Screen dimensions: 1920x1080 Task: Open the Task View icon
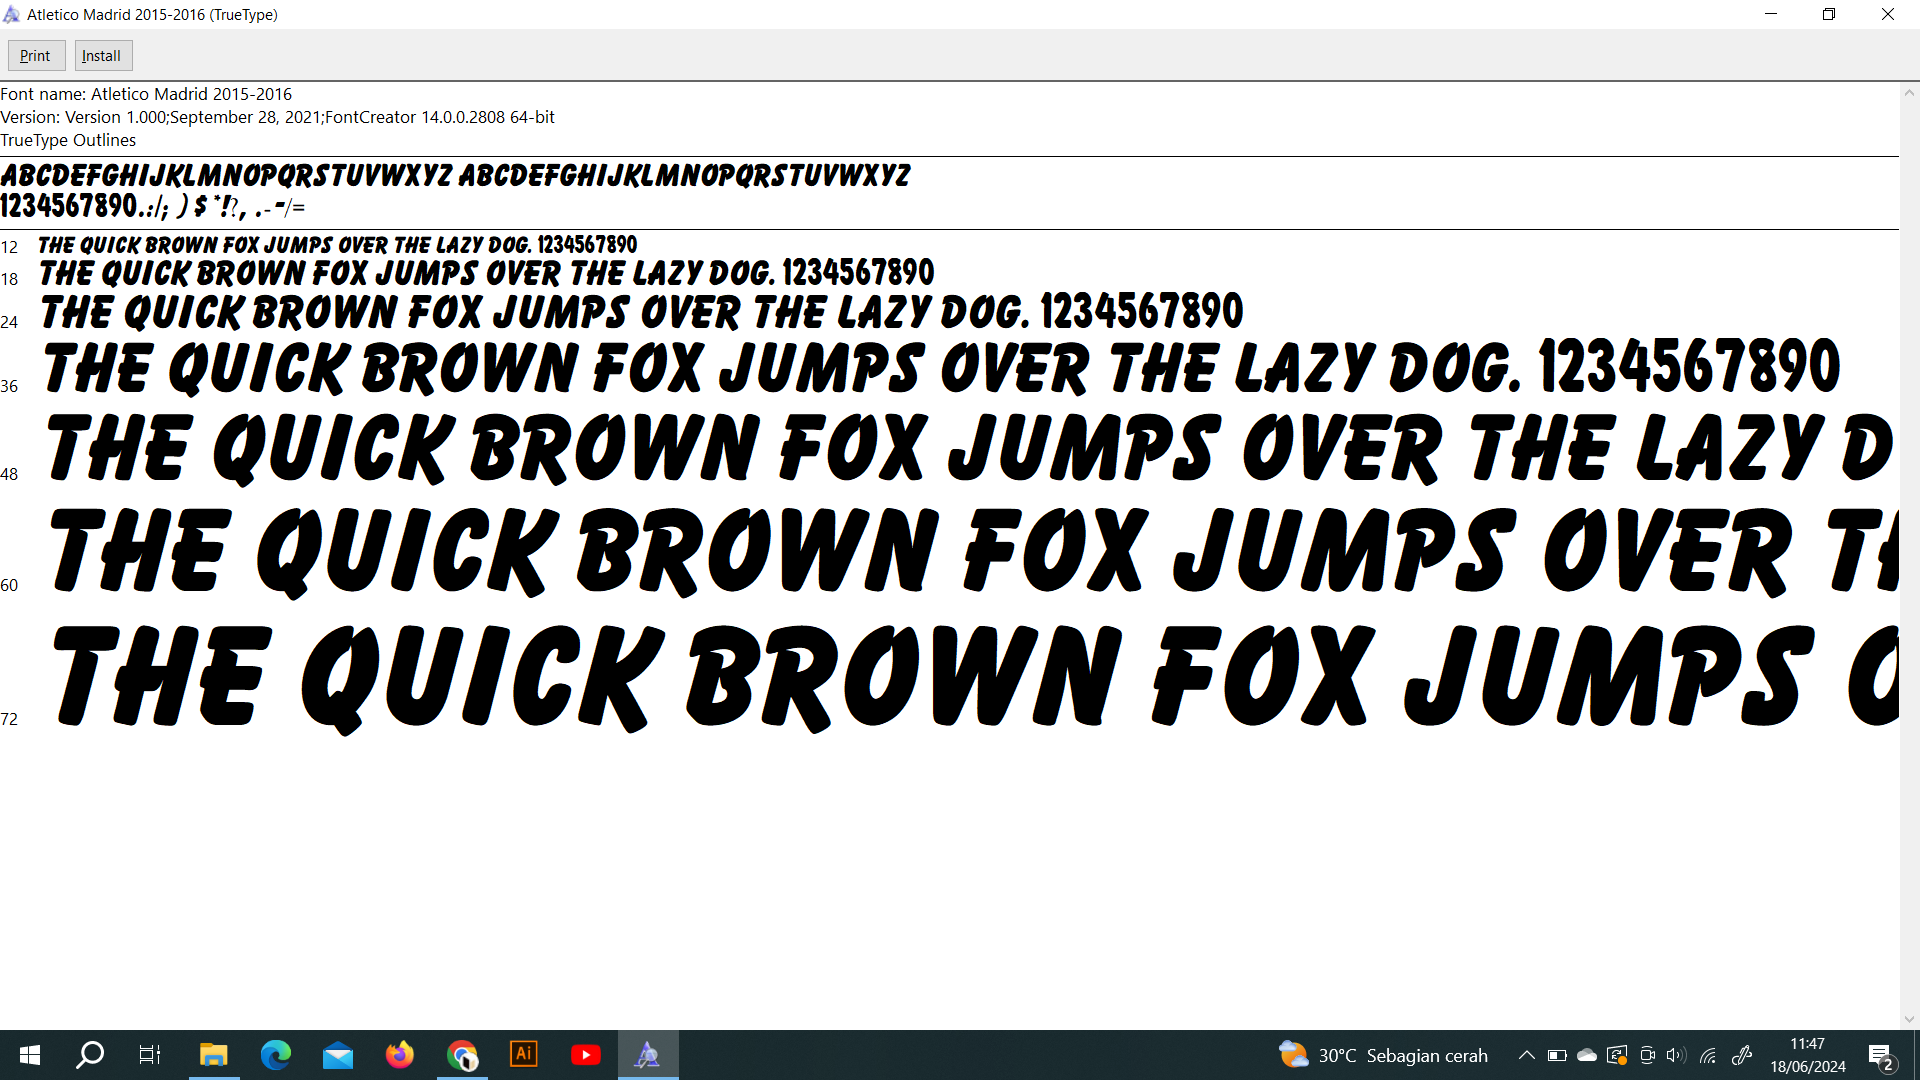[x=150, y=1055]
